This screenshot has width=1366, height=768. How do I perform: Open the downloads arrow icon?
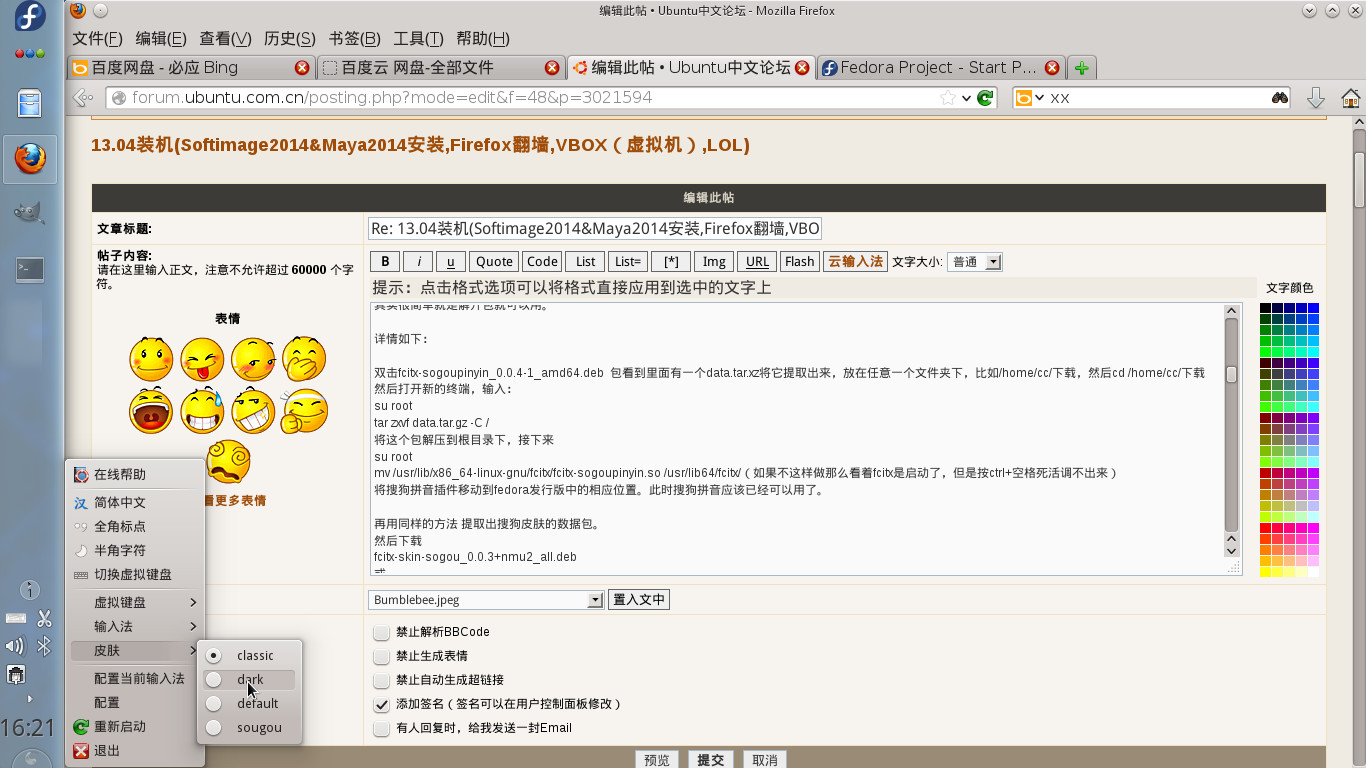[x=1316, y=97]
